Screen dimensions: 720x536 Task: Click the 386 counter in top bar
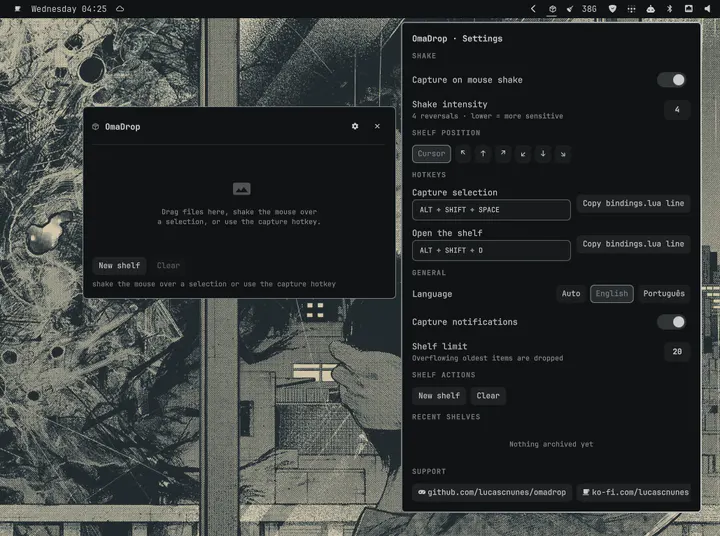pyautogui.click(x=589, y=9)
